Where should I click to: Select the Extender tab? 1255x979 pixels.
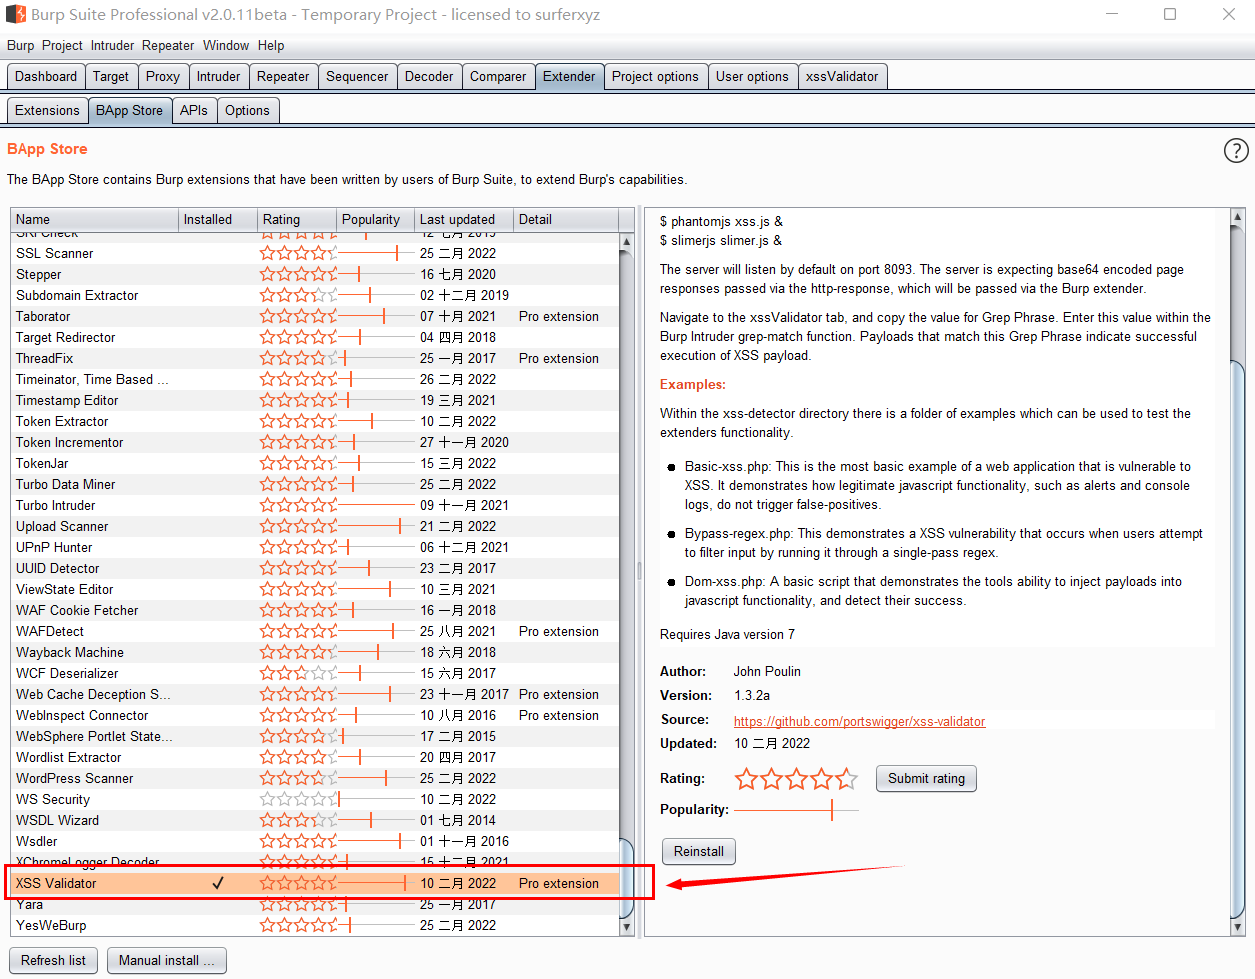[569, 76]
